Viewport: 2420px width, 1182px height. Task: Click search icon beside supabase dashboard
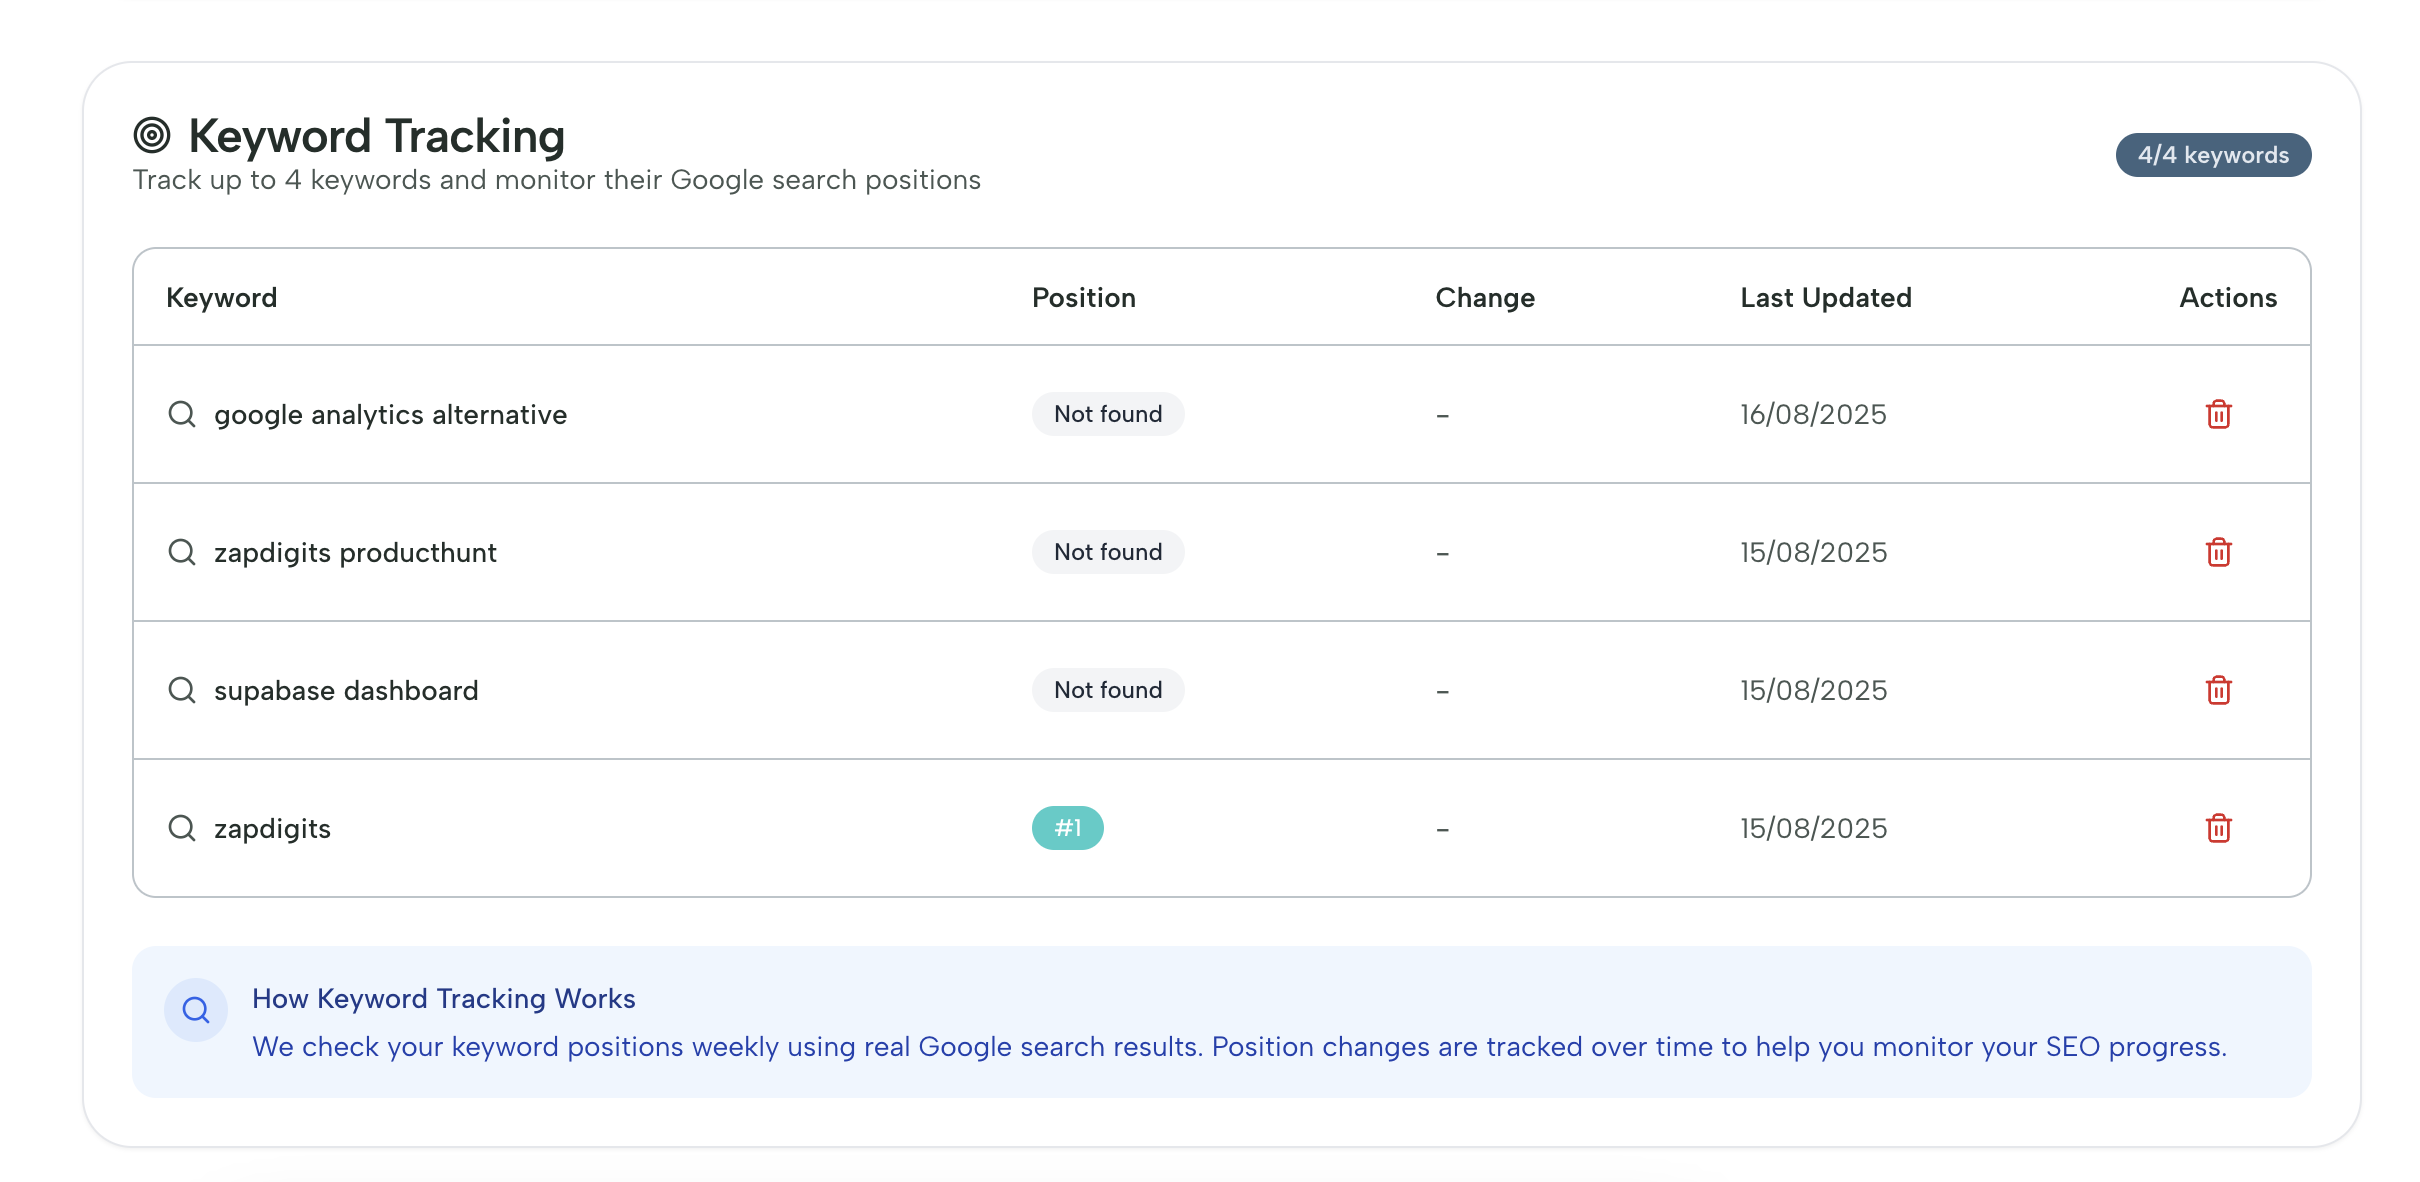[x=182, y=690]
